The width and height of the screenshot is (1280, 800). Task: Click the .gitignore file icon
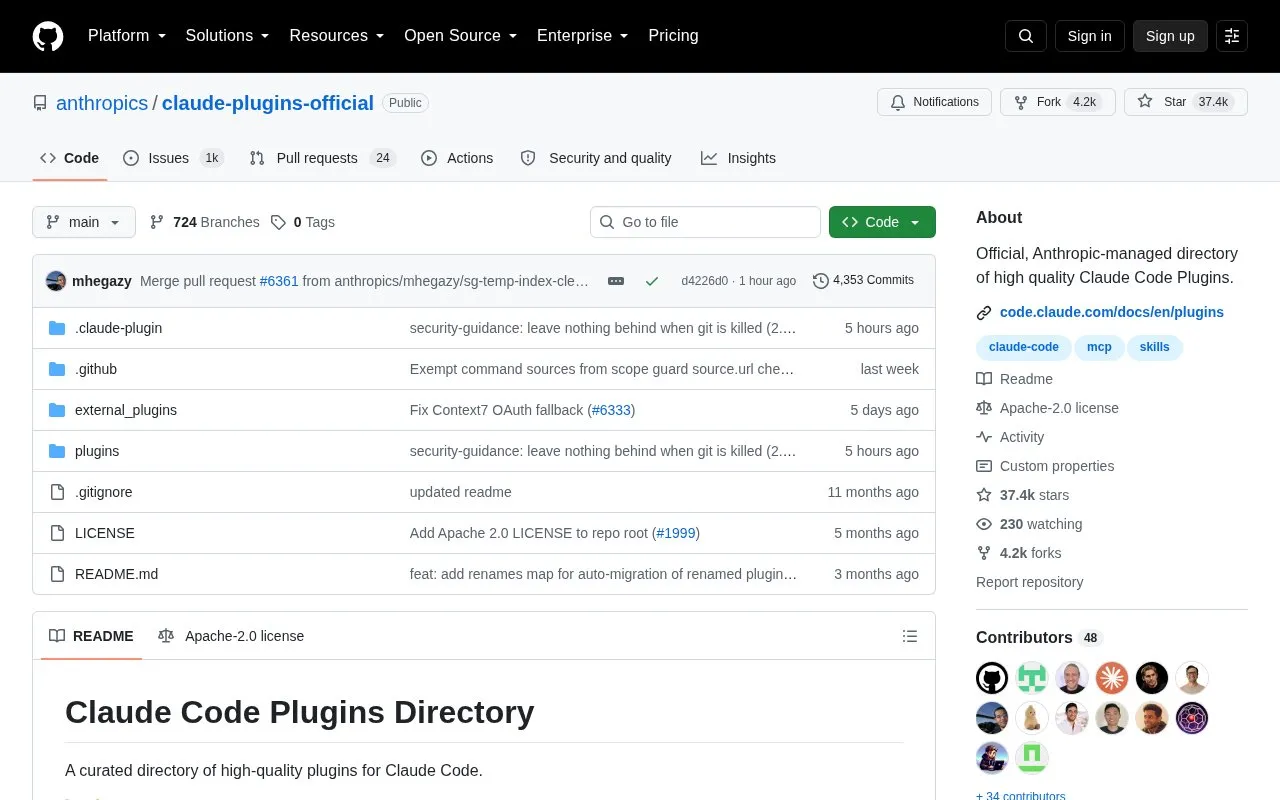pyautogui.click(x=57, y=492)
